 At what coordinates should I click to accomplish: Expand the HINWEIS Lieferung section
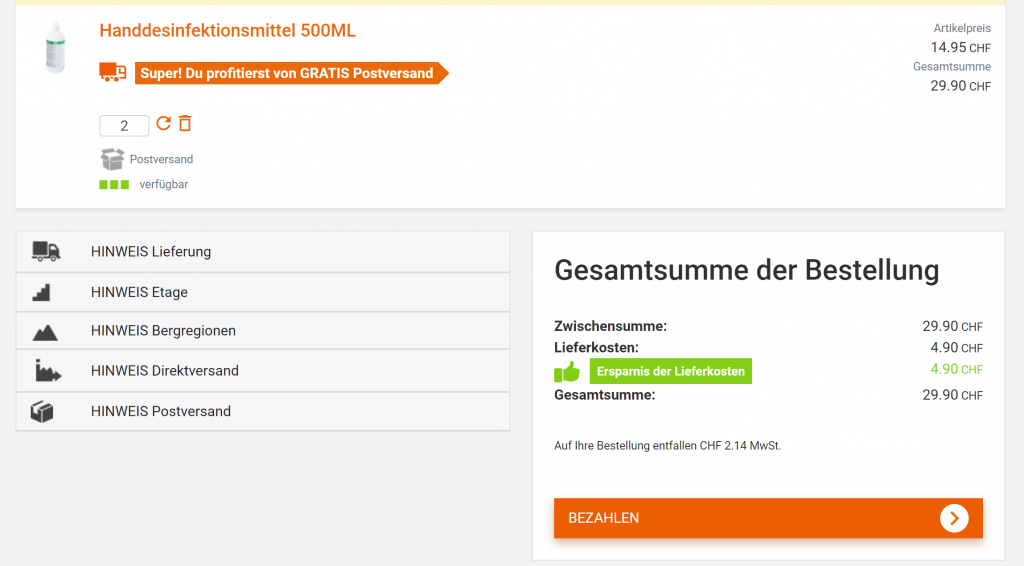click(x=151, y=252)
